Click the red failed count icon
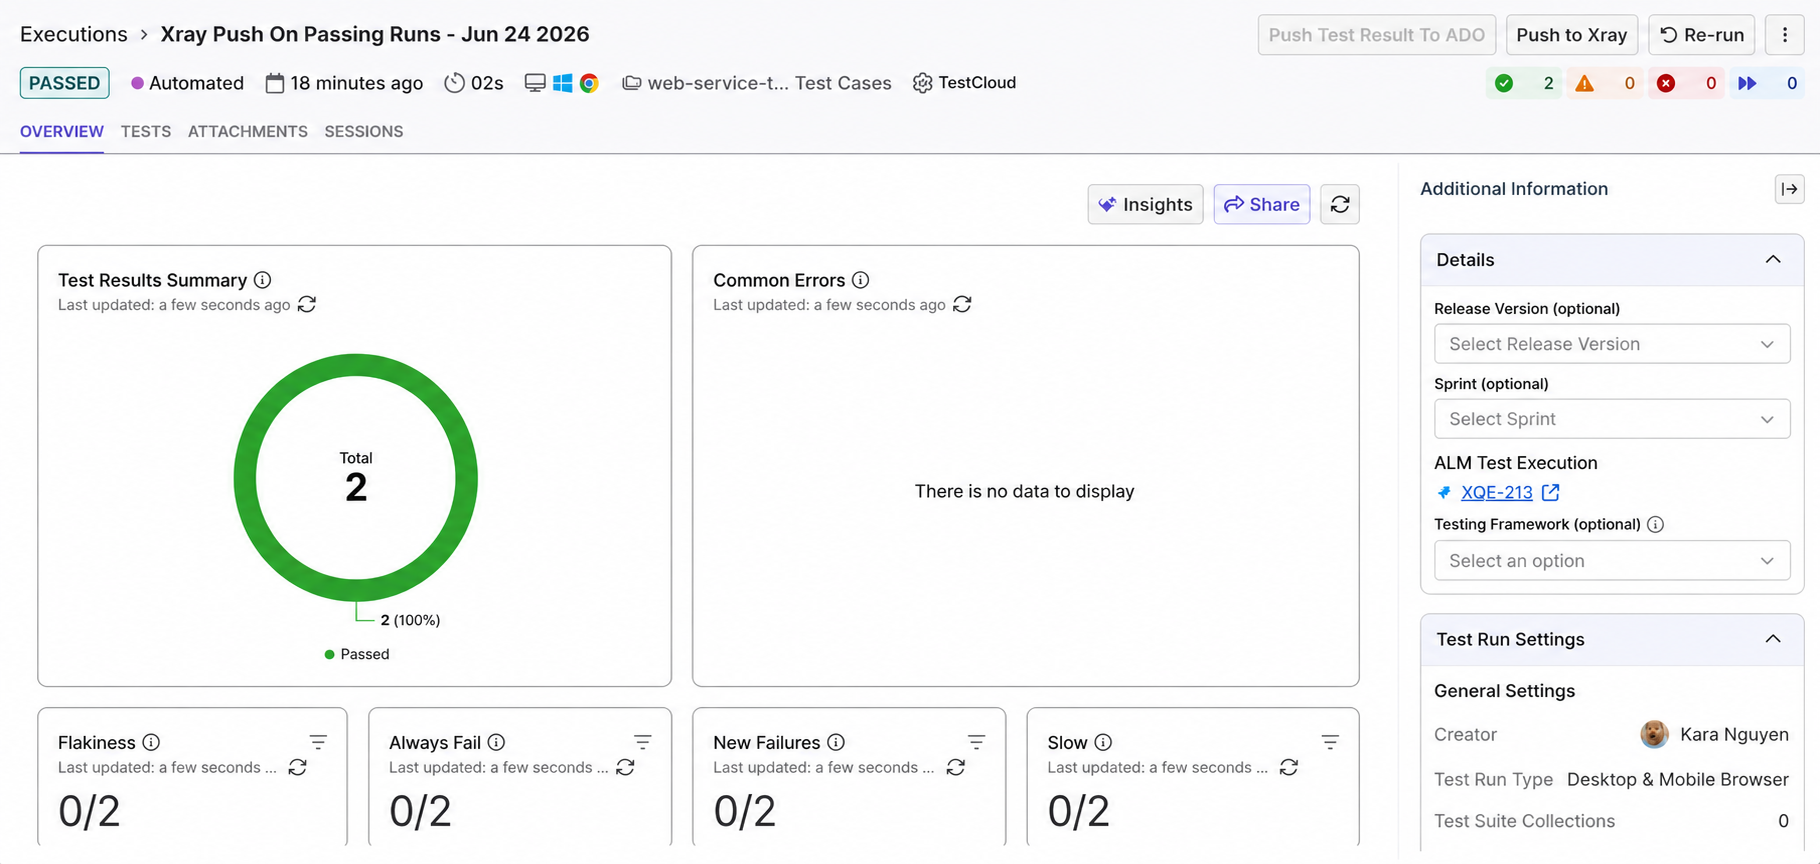Viewport: 1820px width, 864px height. click(1666, 83)
